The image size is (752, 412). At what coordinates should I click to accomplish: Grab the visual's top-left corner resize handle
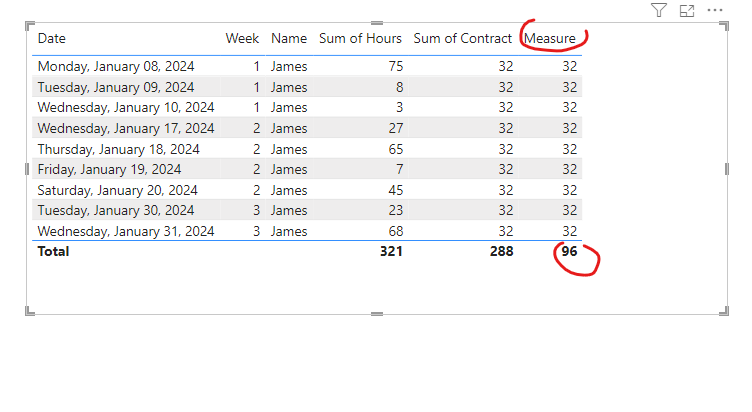tap(29, 25)
